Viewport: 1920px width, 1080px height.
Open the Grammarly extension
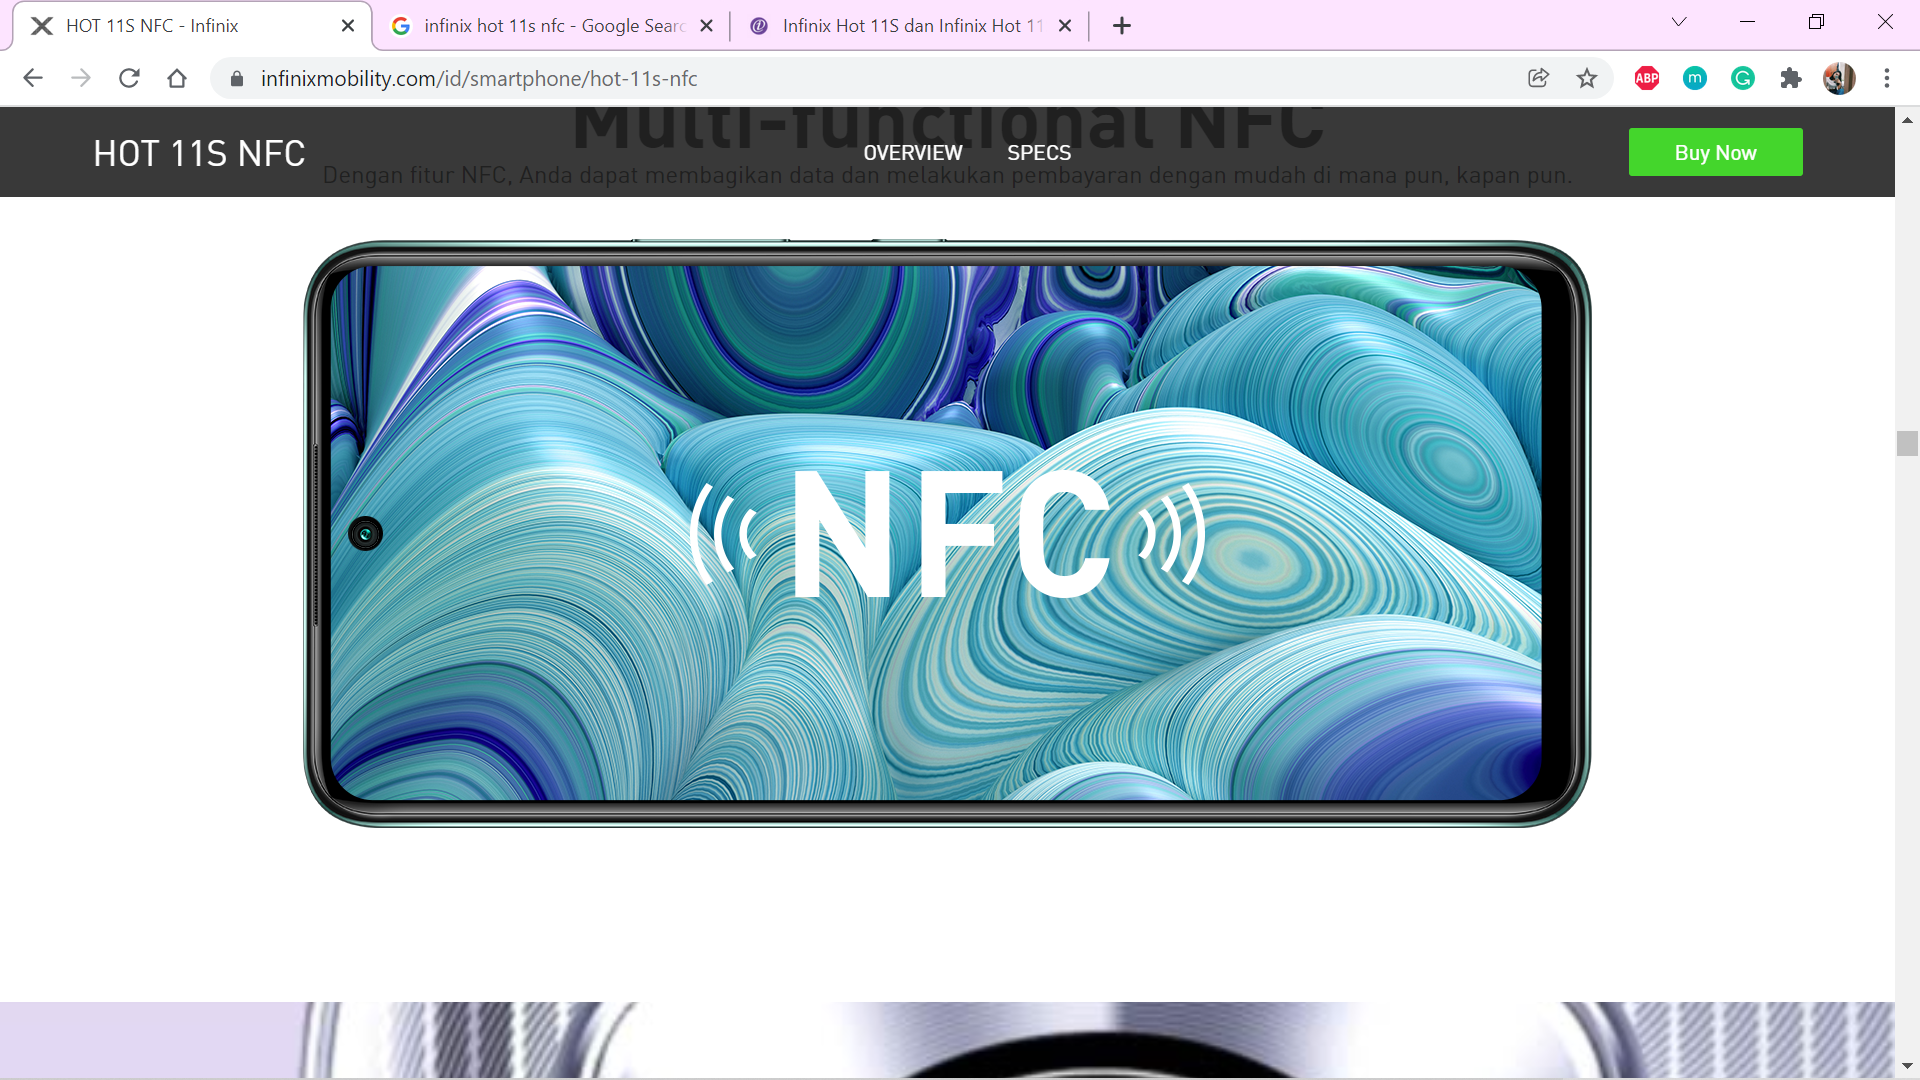[1743, 78]
